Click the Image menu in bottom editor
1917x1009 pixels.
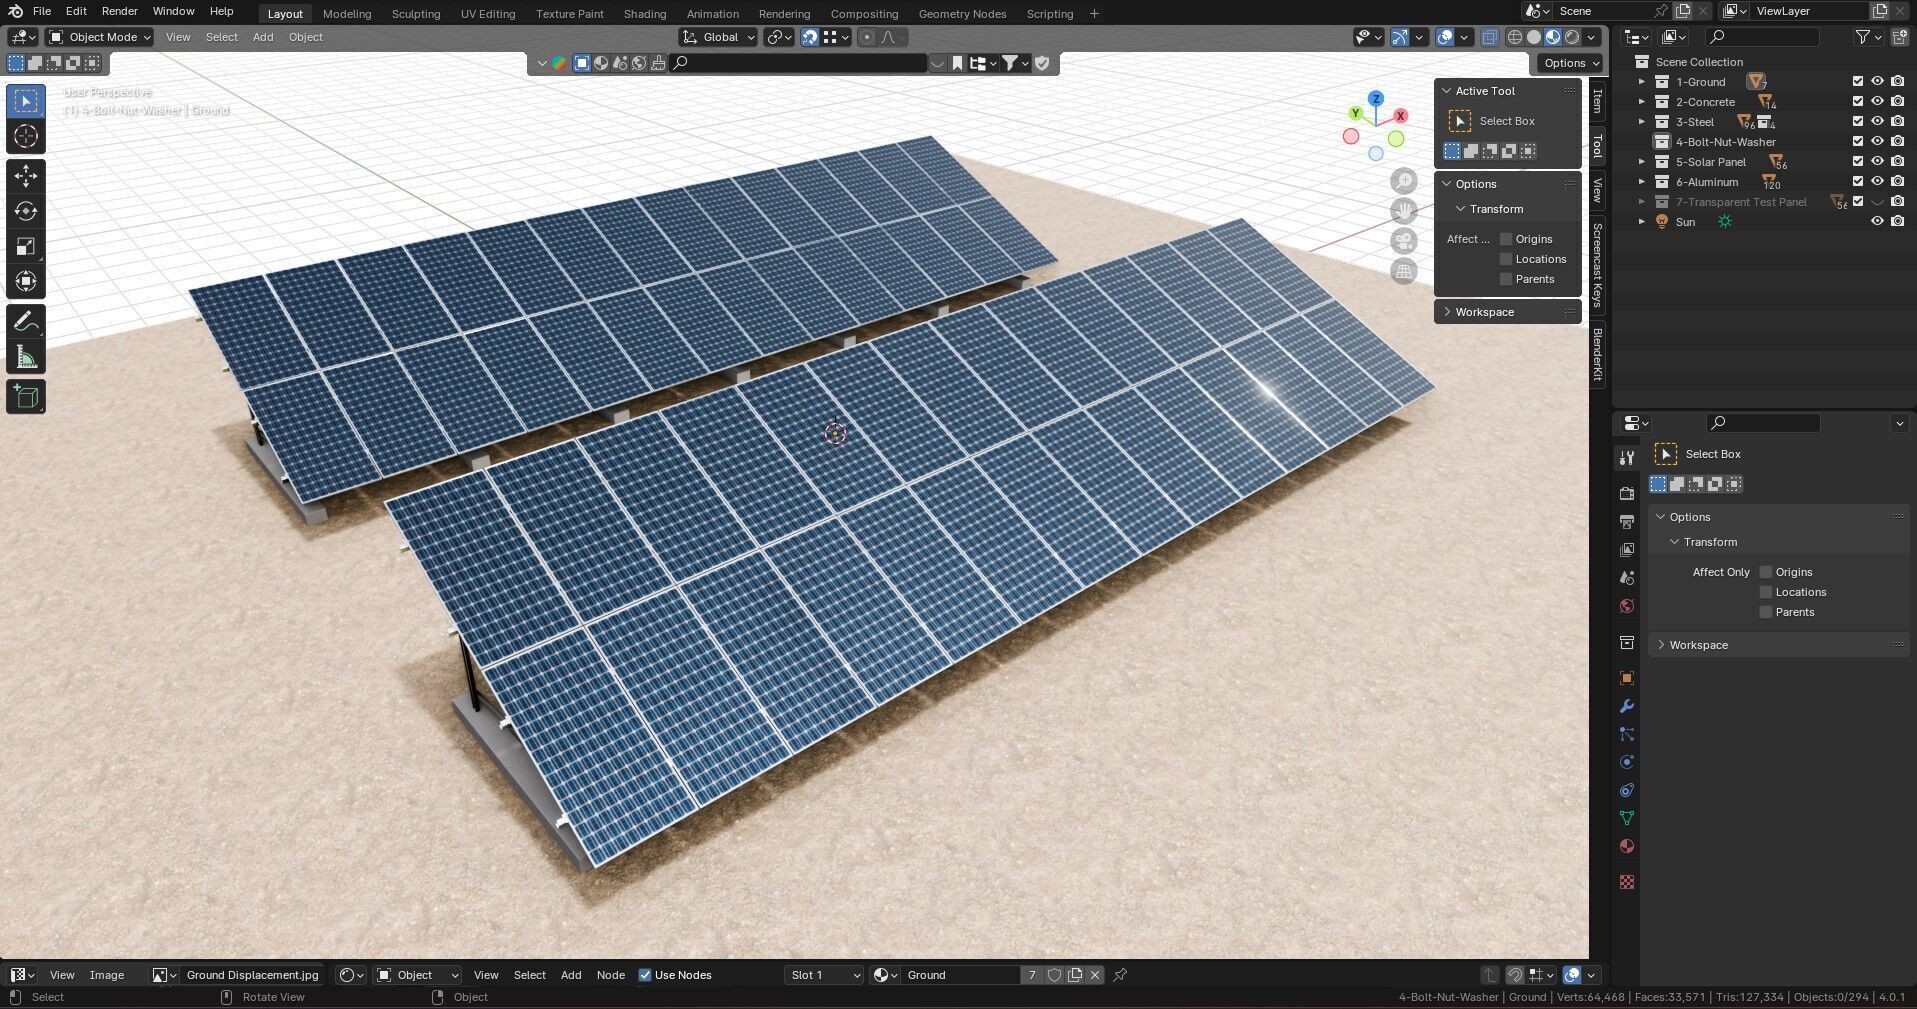(x=107, y=975)
